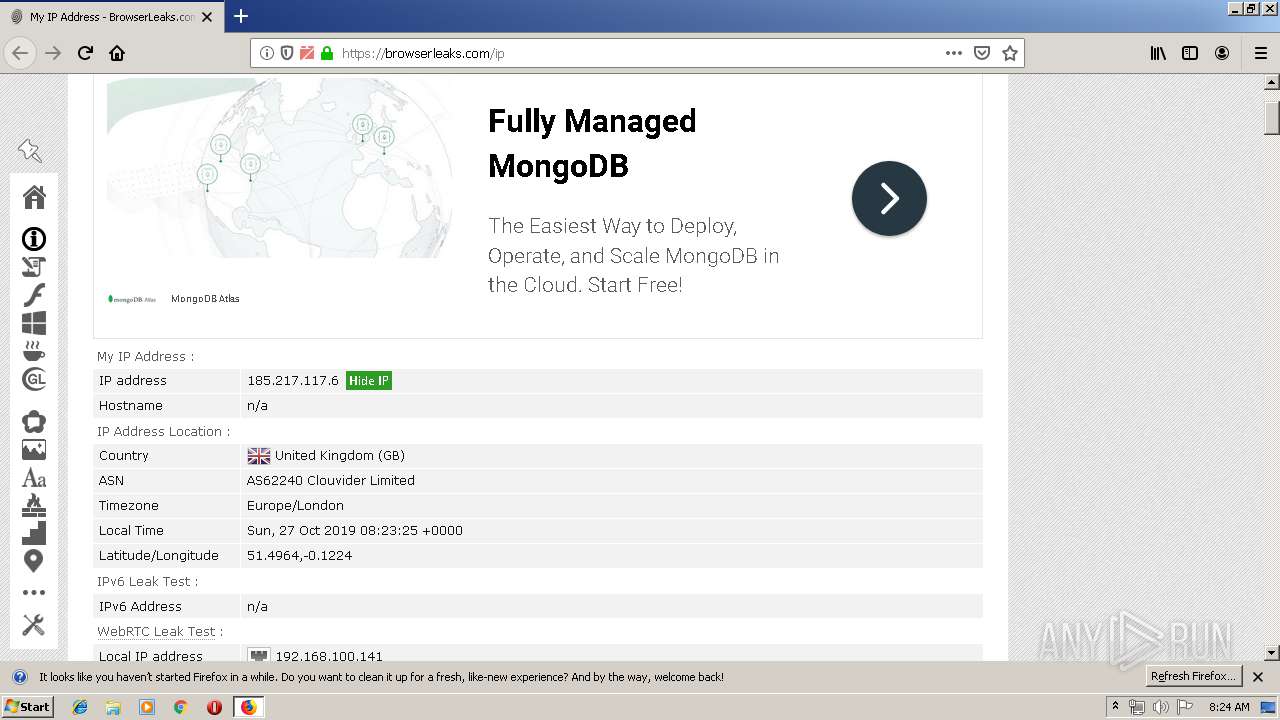Open tracking protection shield in address bar
The image size is (1280, 720).
click(287, 53)
